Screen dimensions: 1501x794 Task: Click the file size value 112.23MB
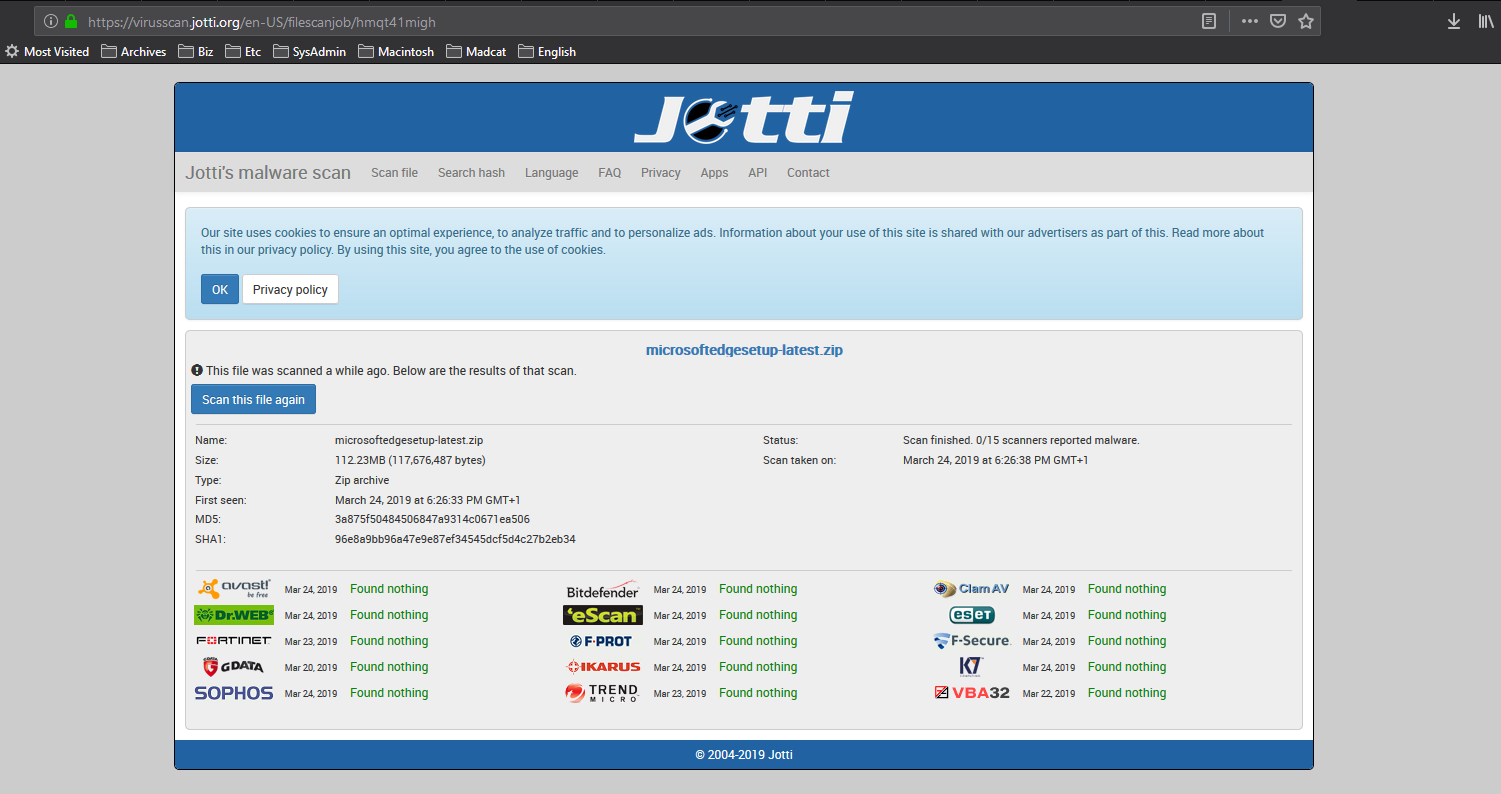(410, 460)
